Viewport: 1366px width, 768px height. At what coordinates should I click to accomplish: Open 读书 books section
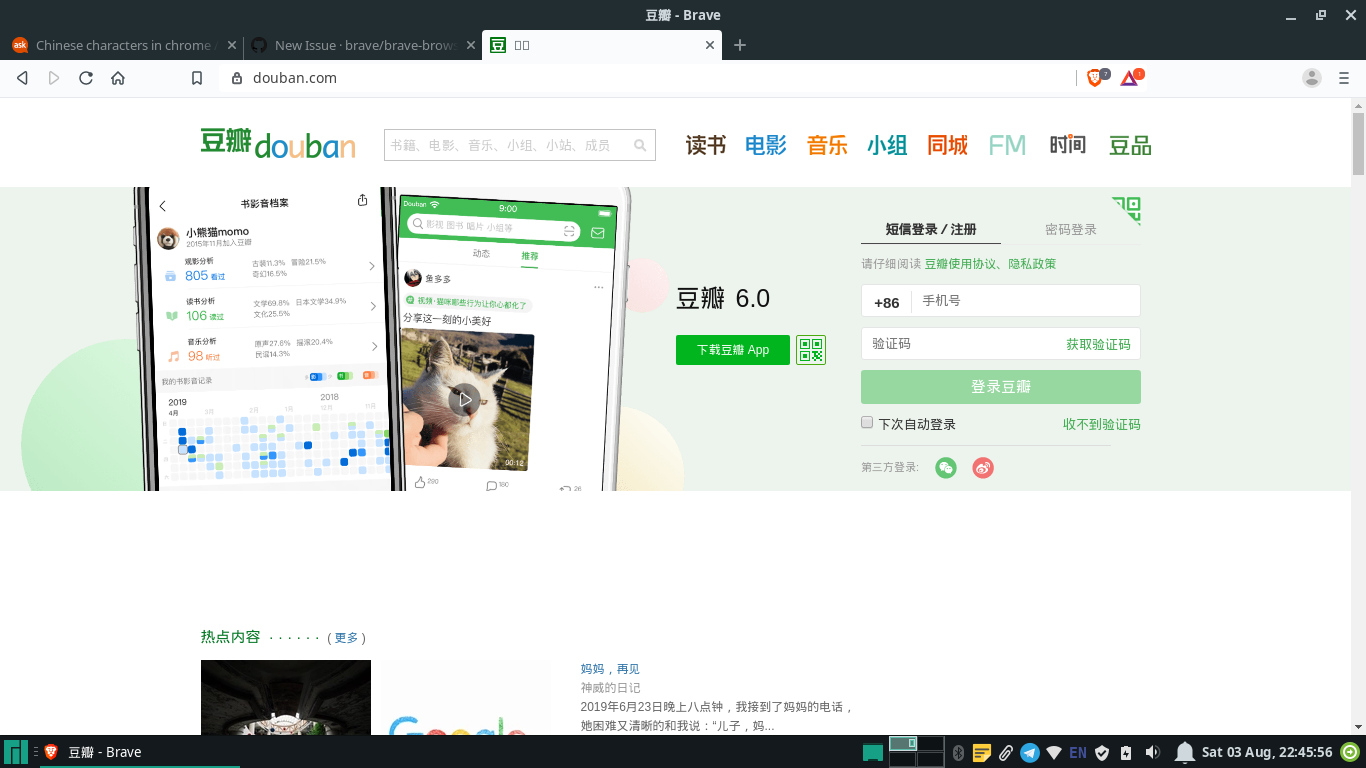[x=706, y=146]
